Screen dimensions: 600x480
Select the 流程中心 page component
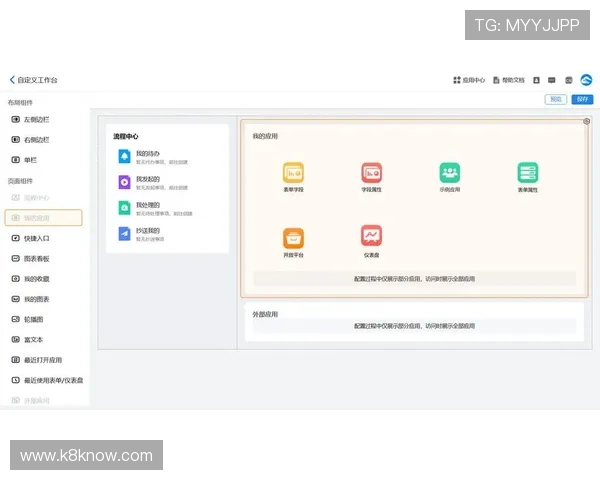(30, 198)
